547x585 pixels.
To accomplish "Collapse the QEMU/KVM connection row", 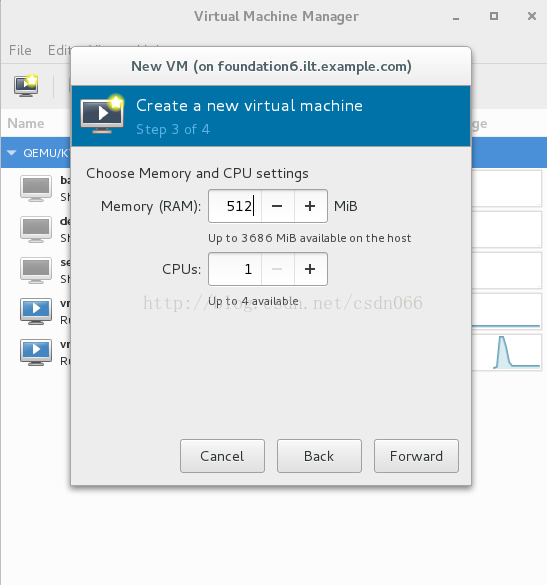I will [x=12, y=153].
